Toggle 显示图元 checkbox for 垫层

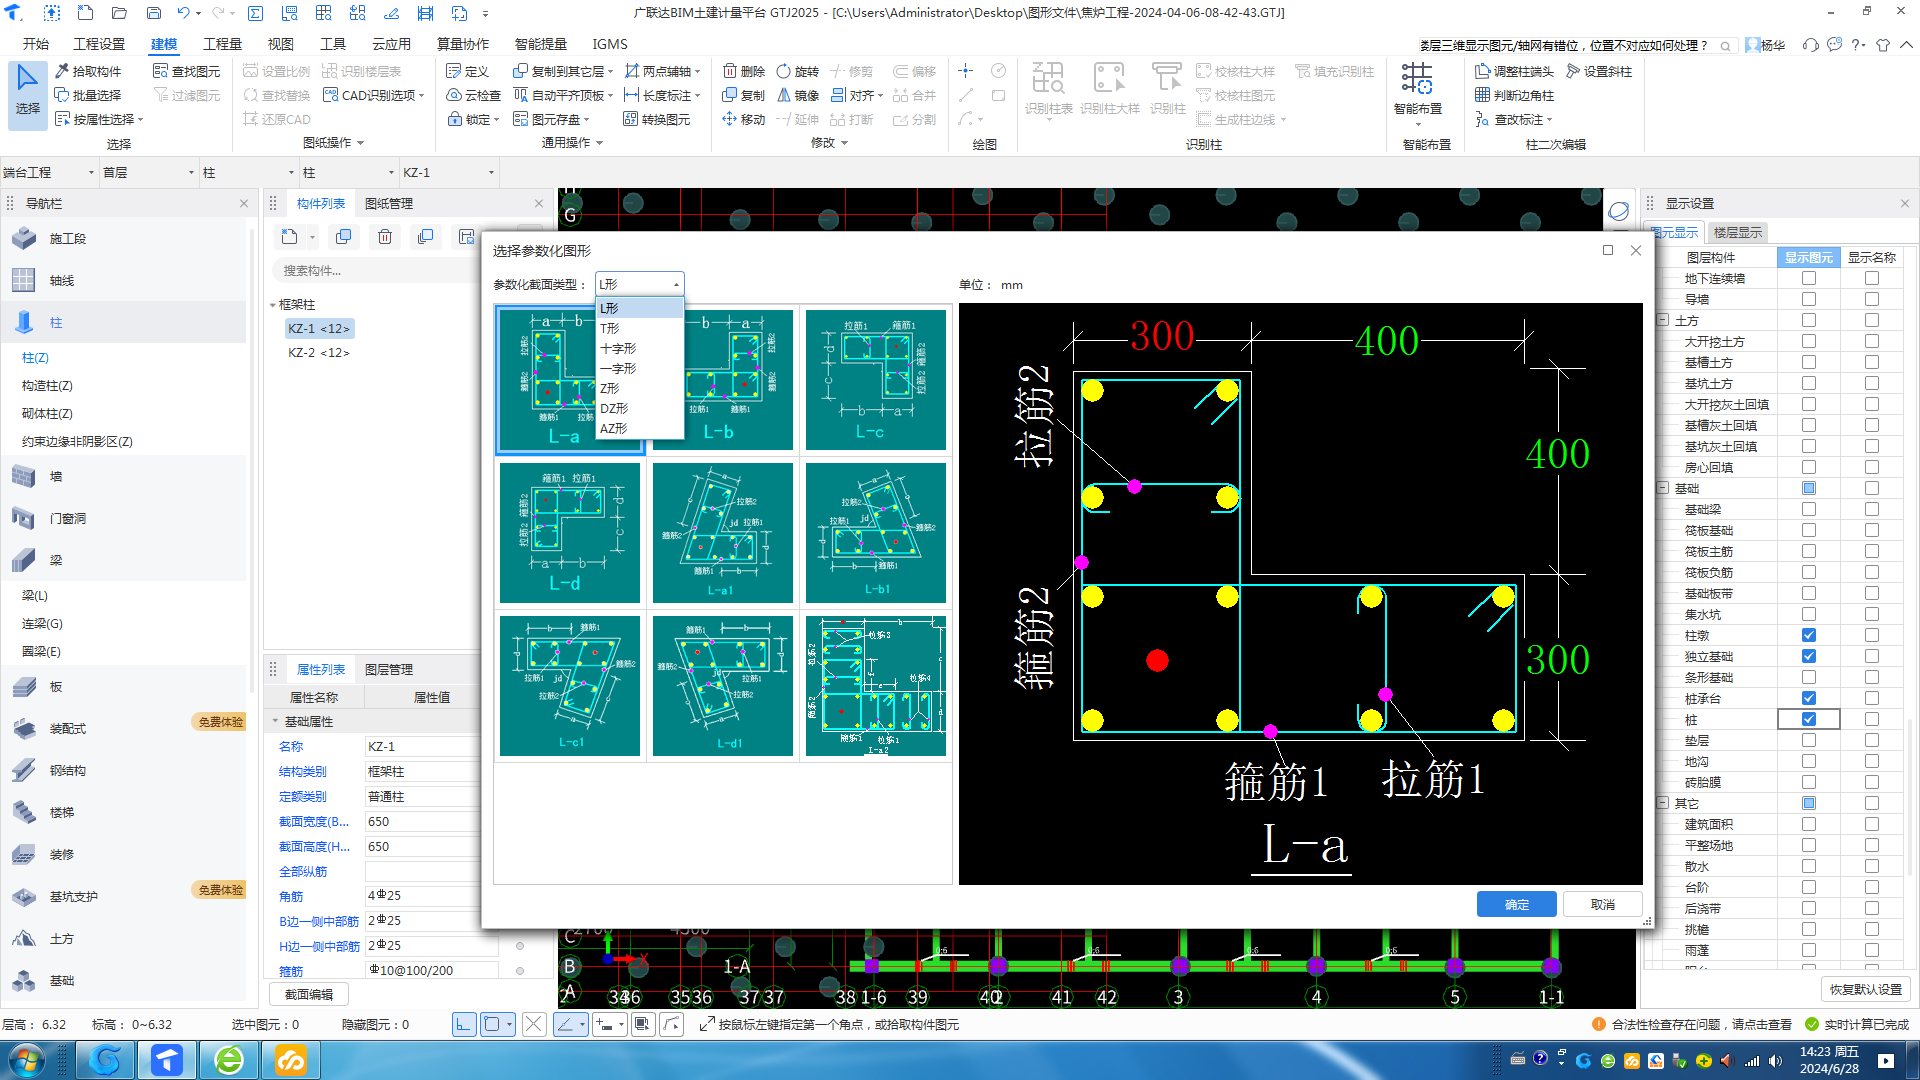click(x=1809, y=740)
